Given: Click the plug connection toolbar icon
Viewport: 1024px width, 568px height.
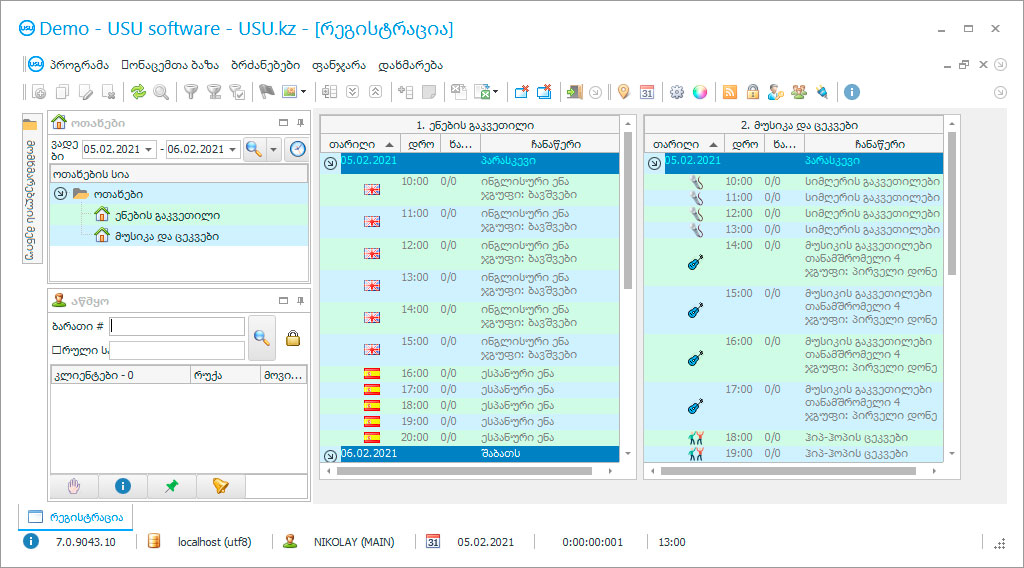Looking at the screenshot, I should 822,92.
